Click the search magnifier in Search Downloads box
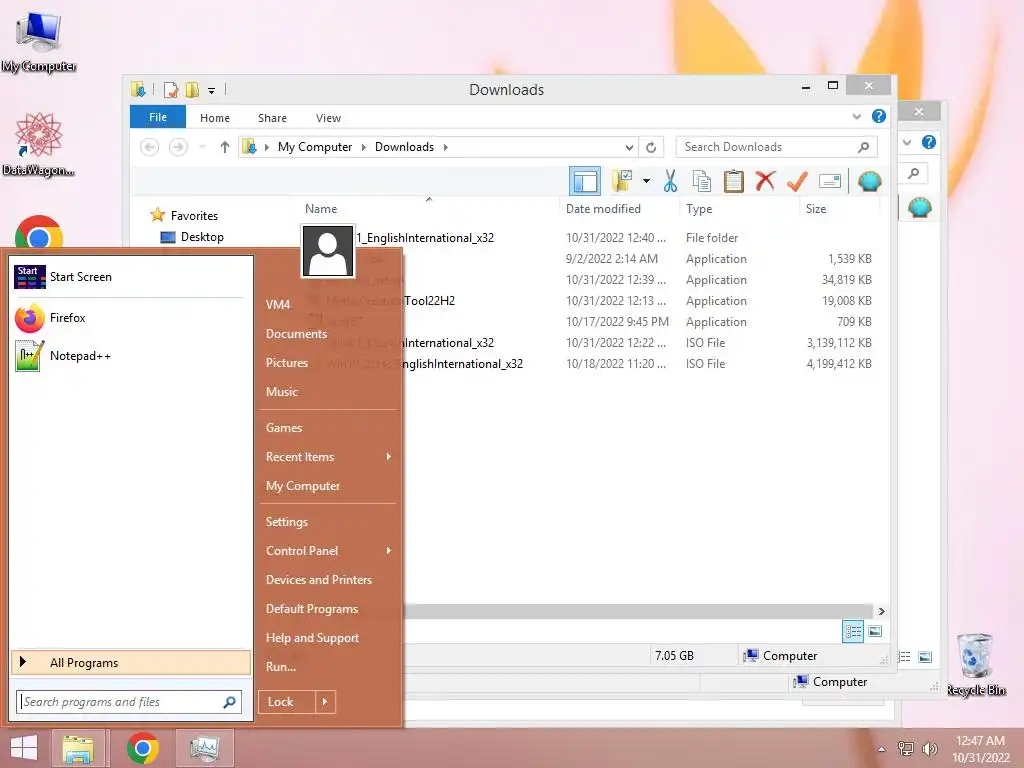This screenshot has height=768, width=1024. (x=863, y=147)
